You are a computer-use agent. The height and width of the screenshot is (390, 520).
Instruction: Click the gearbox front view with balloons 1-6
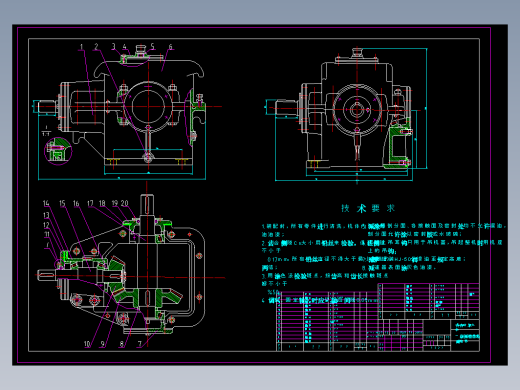pos(122,112)
